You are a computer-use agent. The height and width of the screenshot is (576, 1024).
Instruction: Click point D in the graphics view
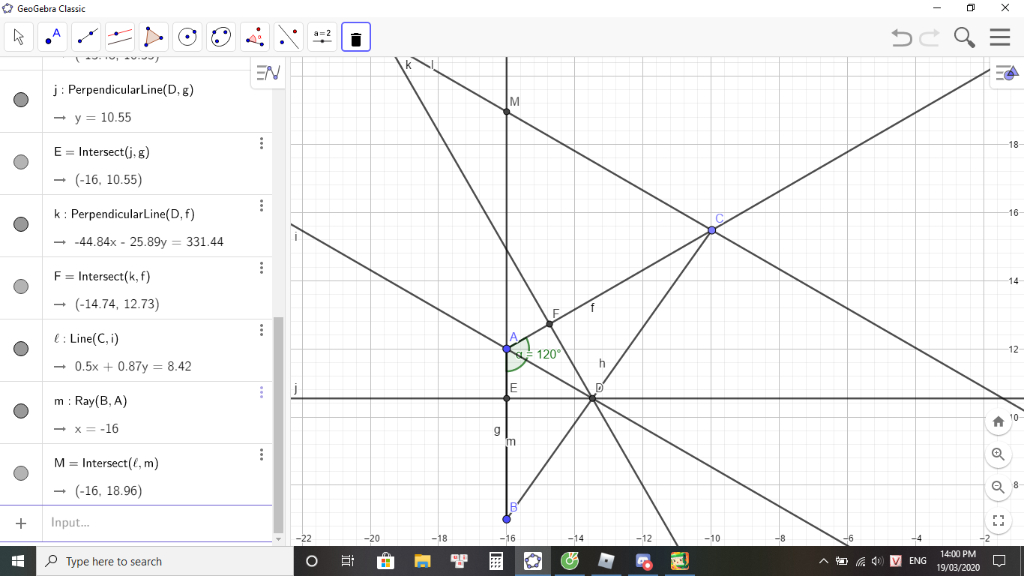pos(592,398)
